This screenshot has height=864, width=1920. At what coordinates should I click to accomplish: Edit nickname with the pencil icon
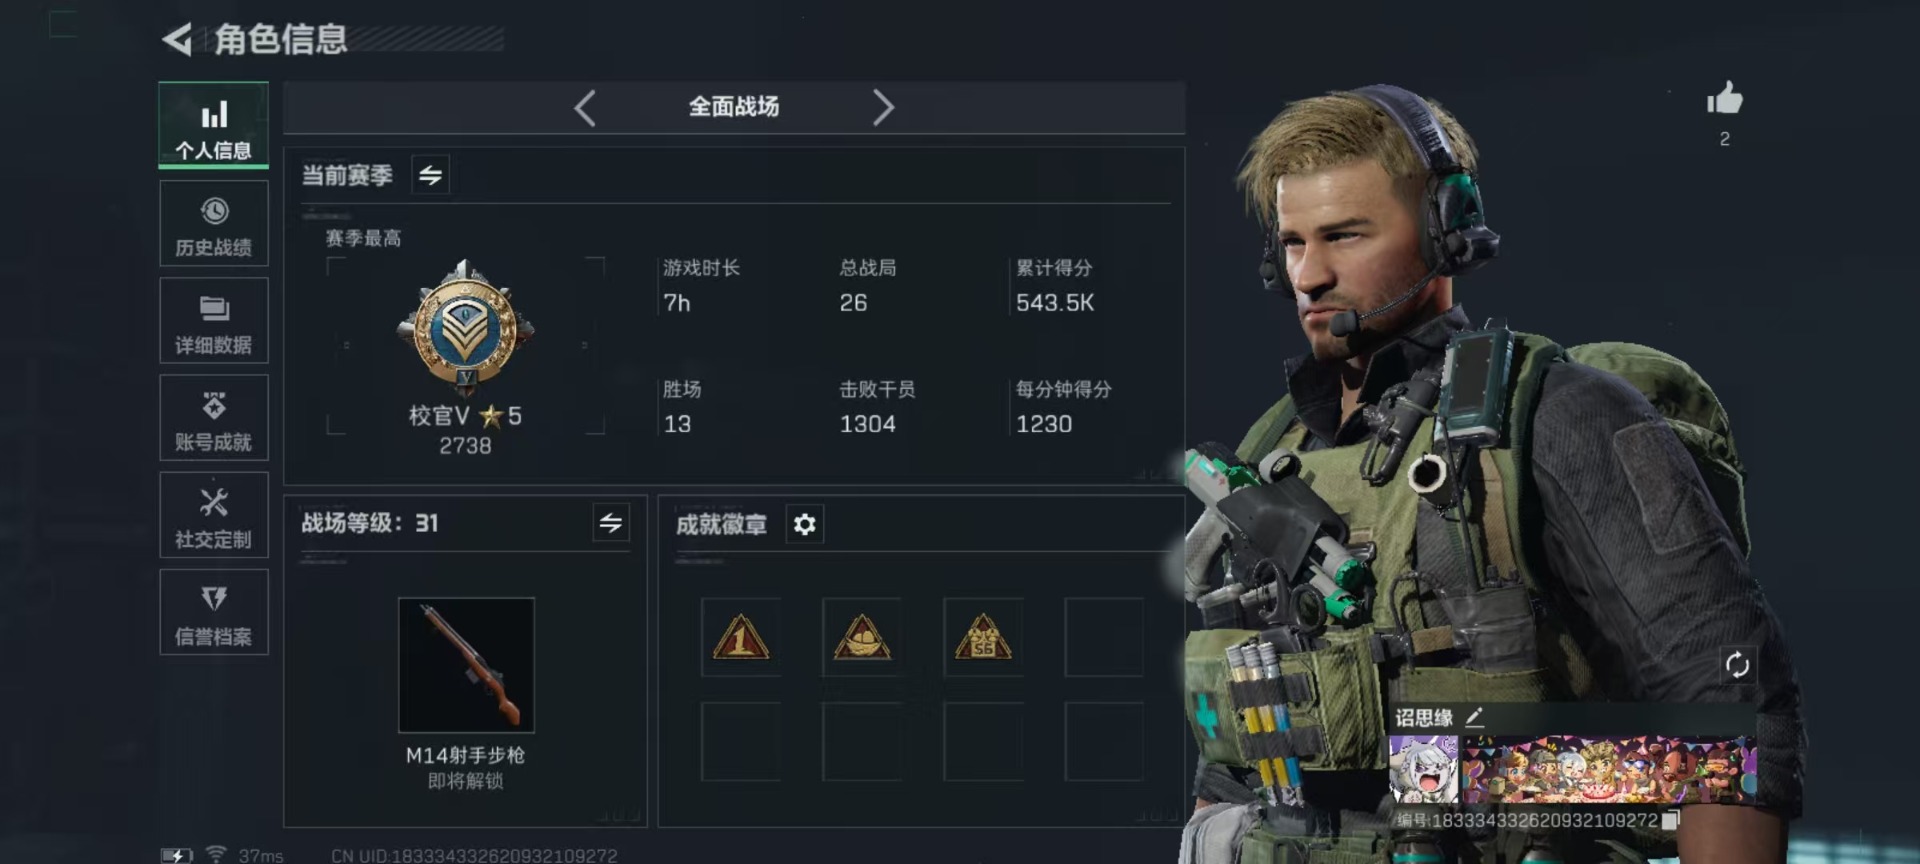(x=1475, y=717)
